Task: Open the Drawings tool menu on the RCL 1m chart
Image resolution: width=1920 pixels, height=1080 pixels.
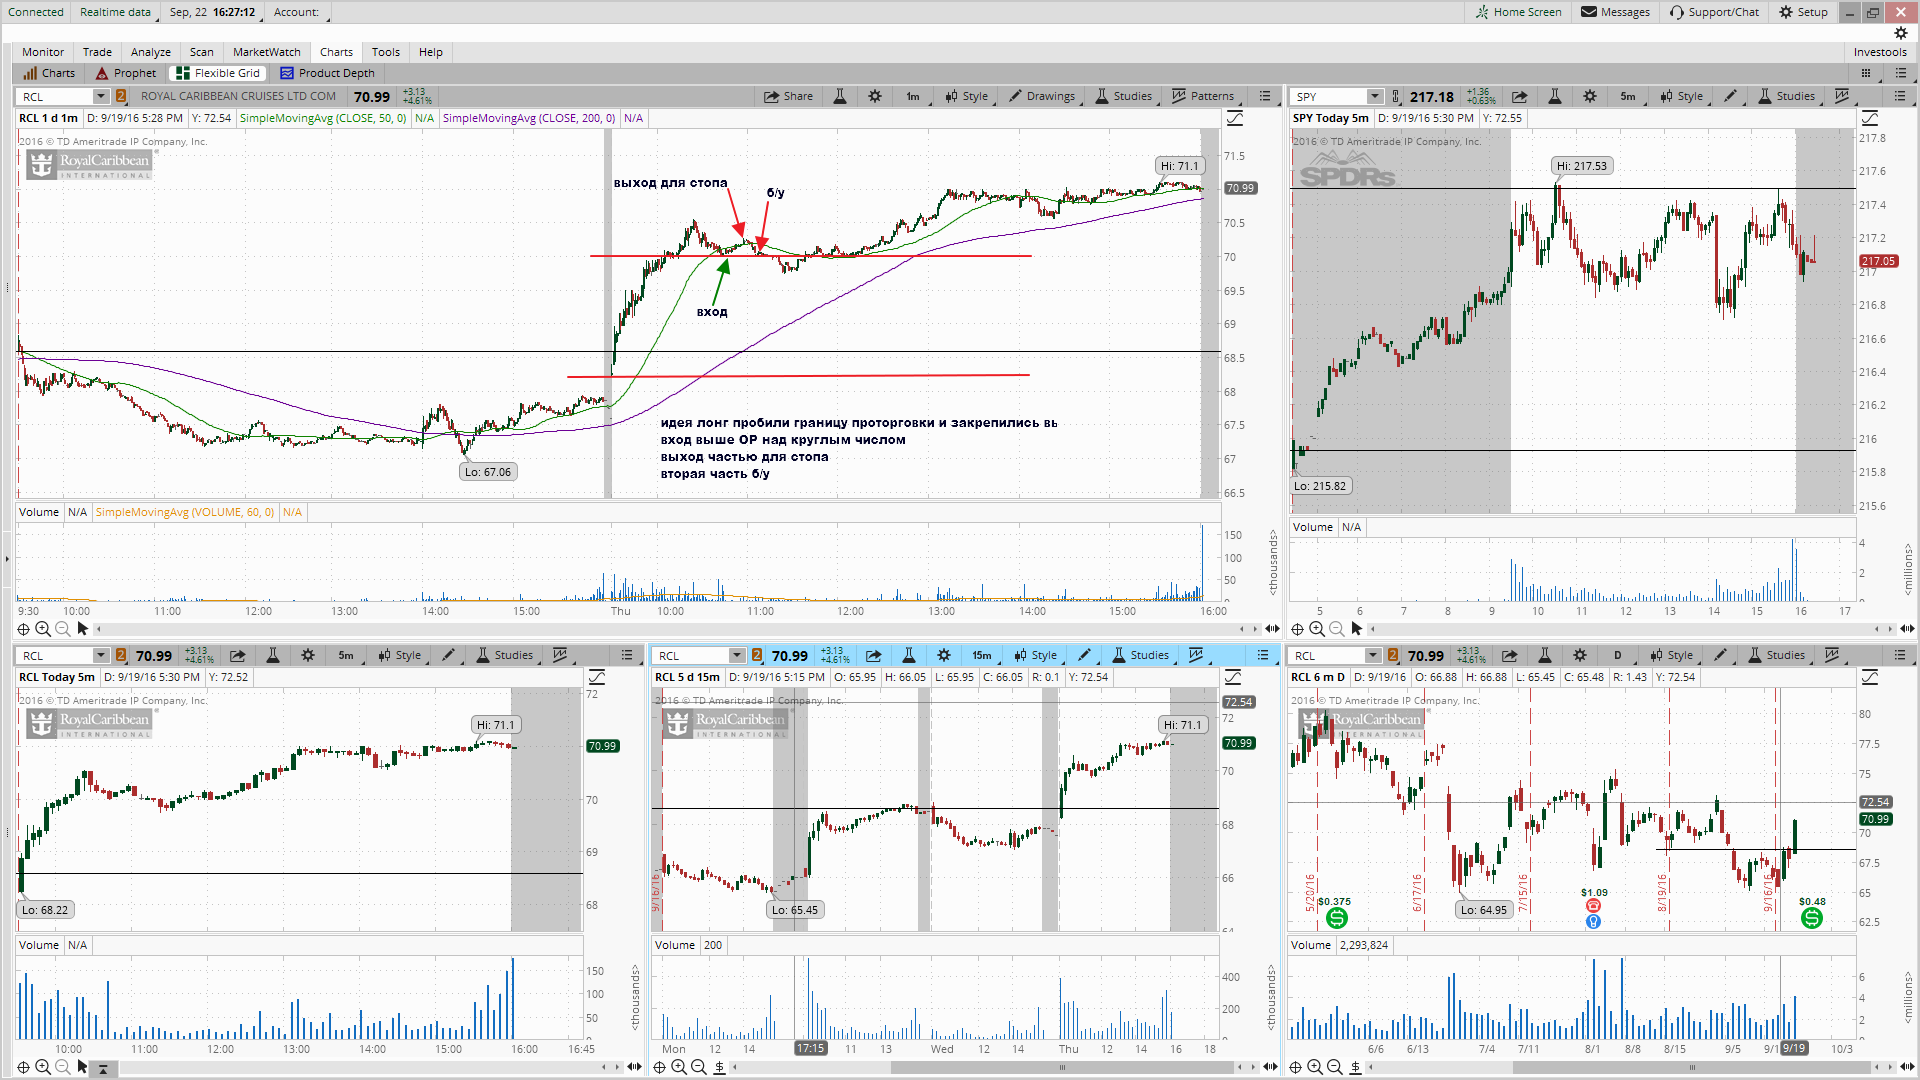Action: point(1041,97)
